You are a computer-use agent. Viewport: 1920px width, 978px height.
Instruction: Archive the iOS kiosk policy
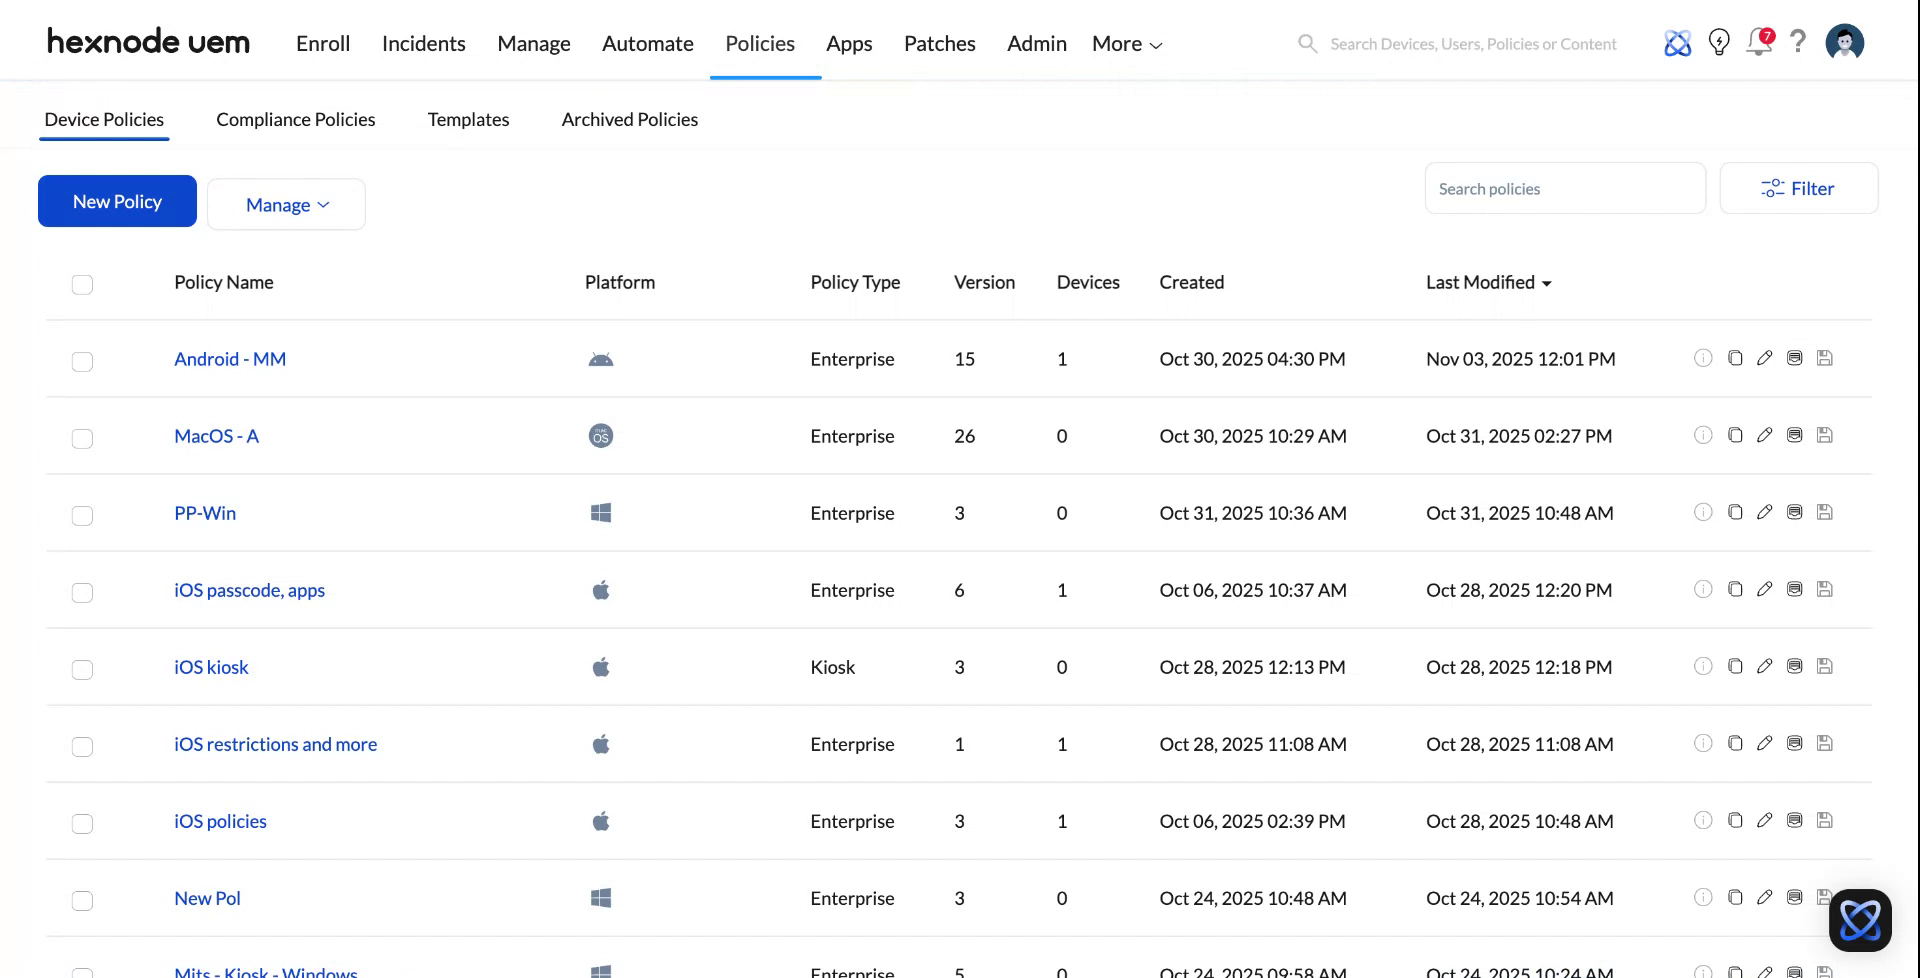1795,666
